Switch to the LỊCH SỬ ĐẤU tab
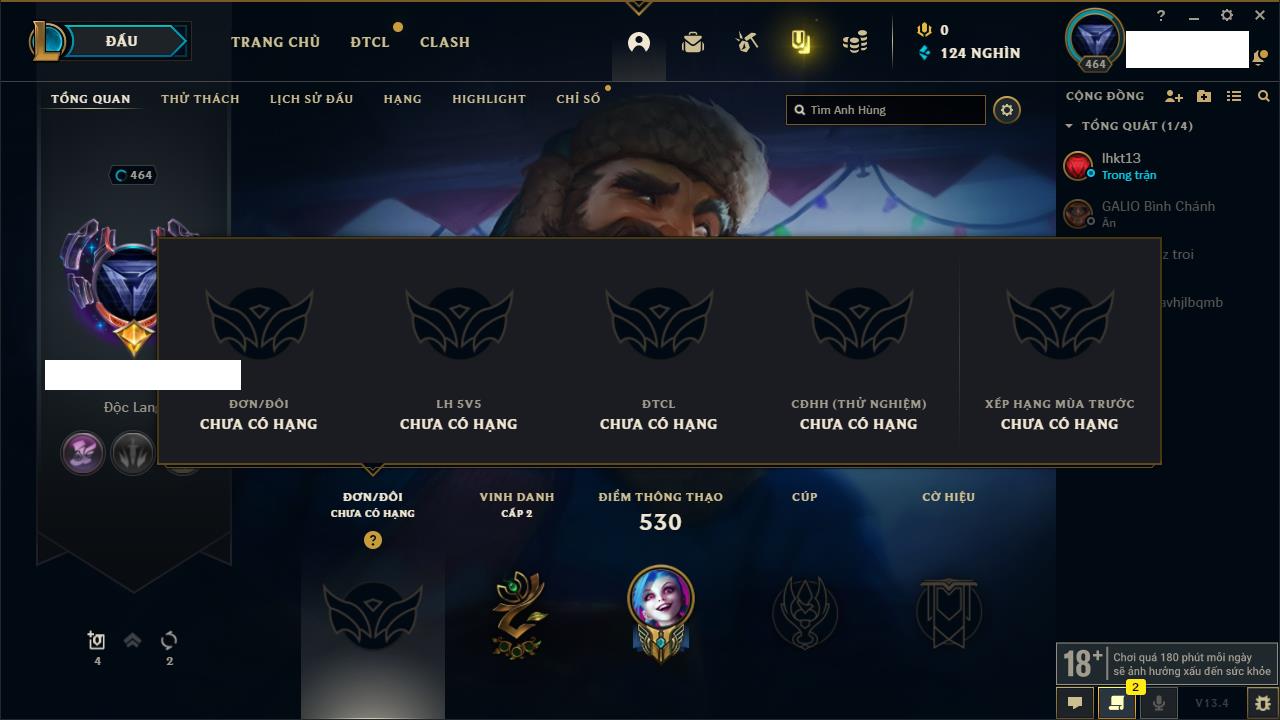The image size is (1280, 720). pos(311,99)
